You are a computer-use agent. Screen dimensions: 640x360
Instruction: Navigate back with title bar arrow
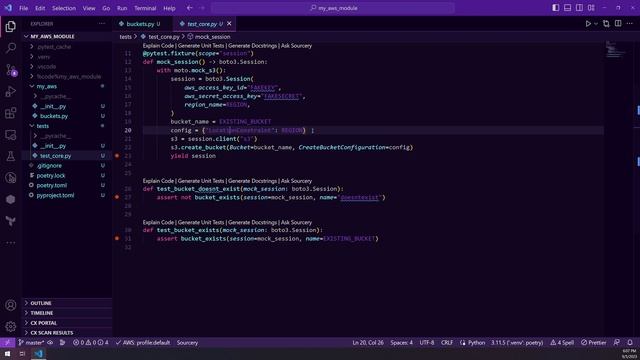point(190,8)
